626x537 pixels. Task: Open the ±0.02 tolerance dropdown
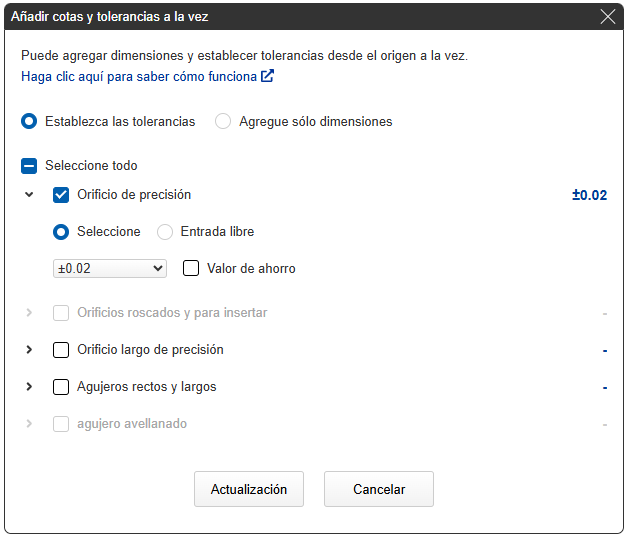tap(110, 268)
